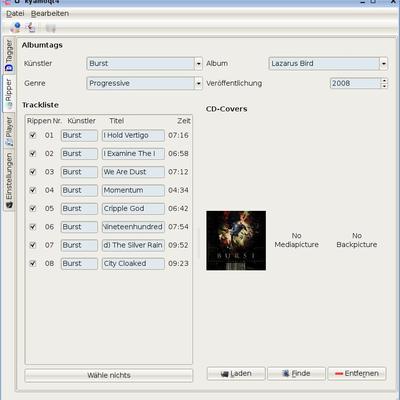
Task: Open the Datei menu
Action: 15,14
